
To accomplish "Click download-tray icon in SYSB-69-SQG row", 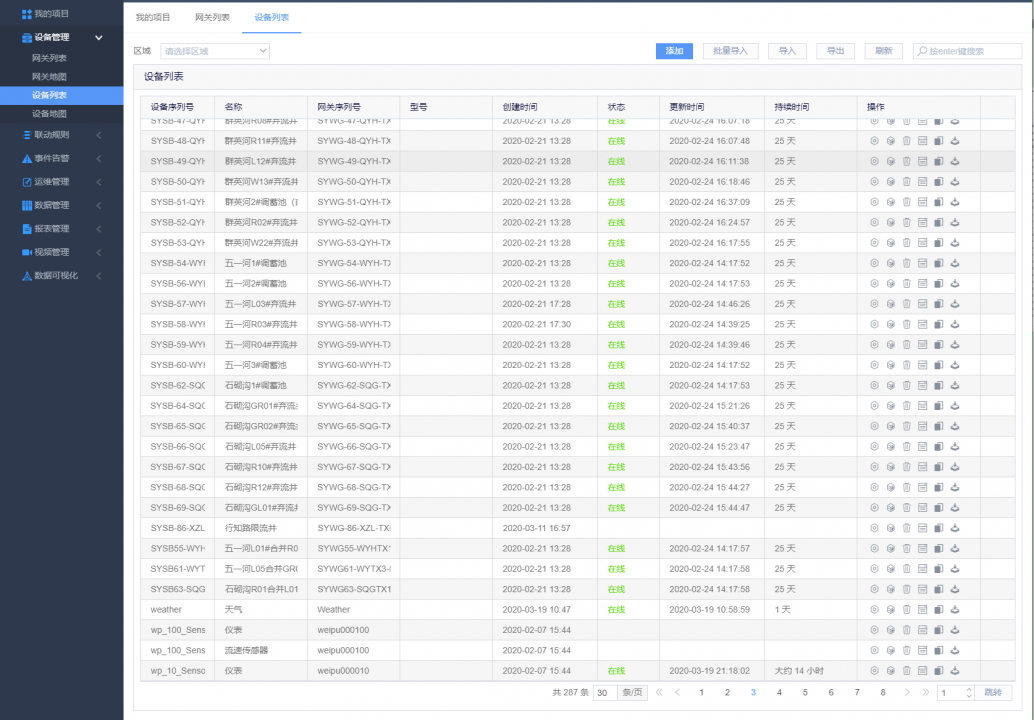I will [x=955, y=508].
